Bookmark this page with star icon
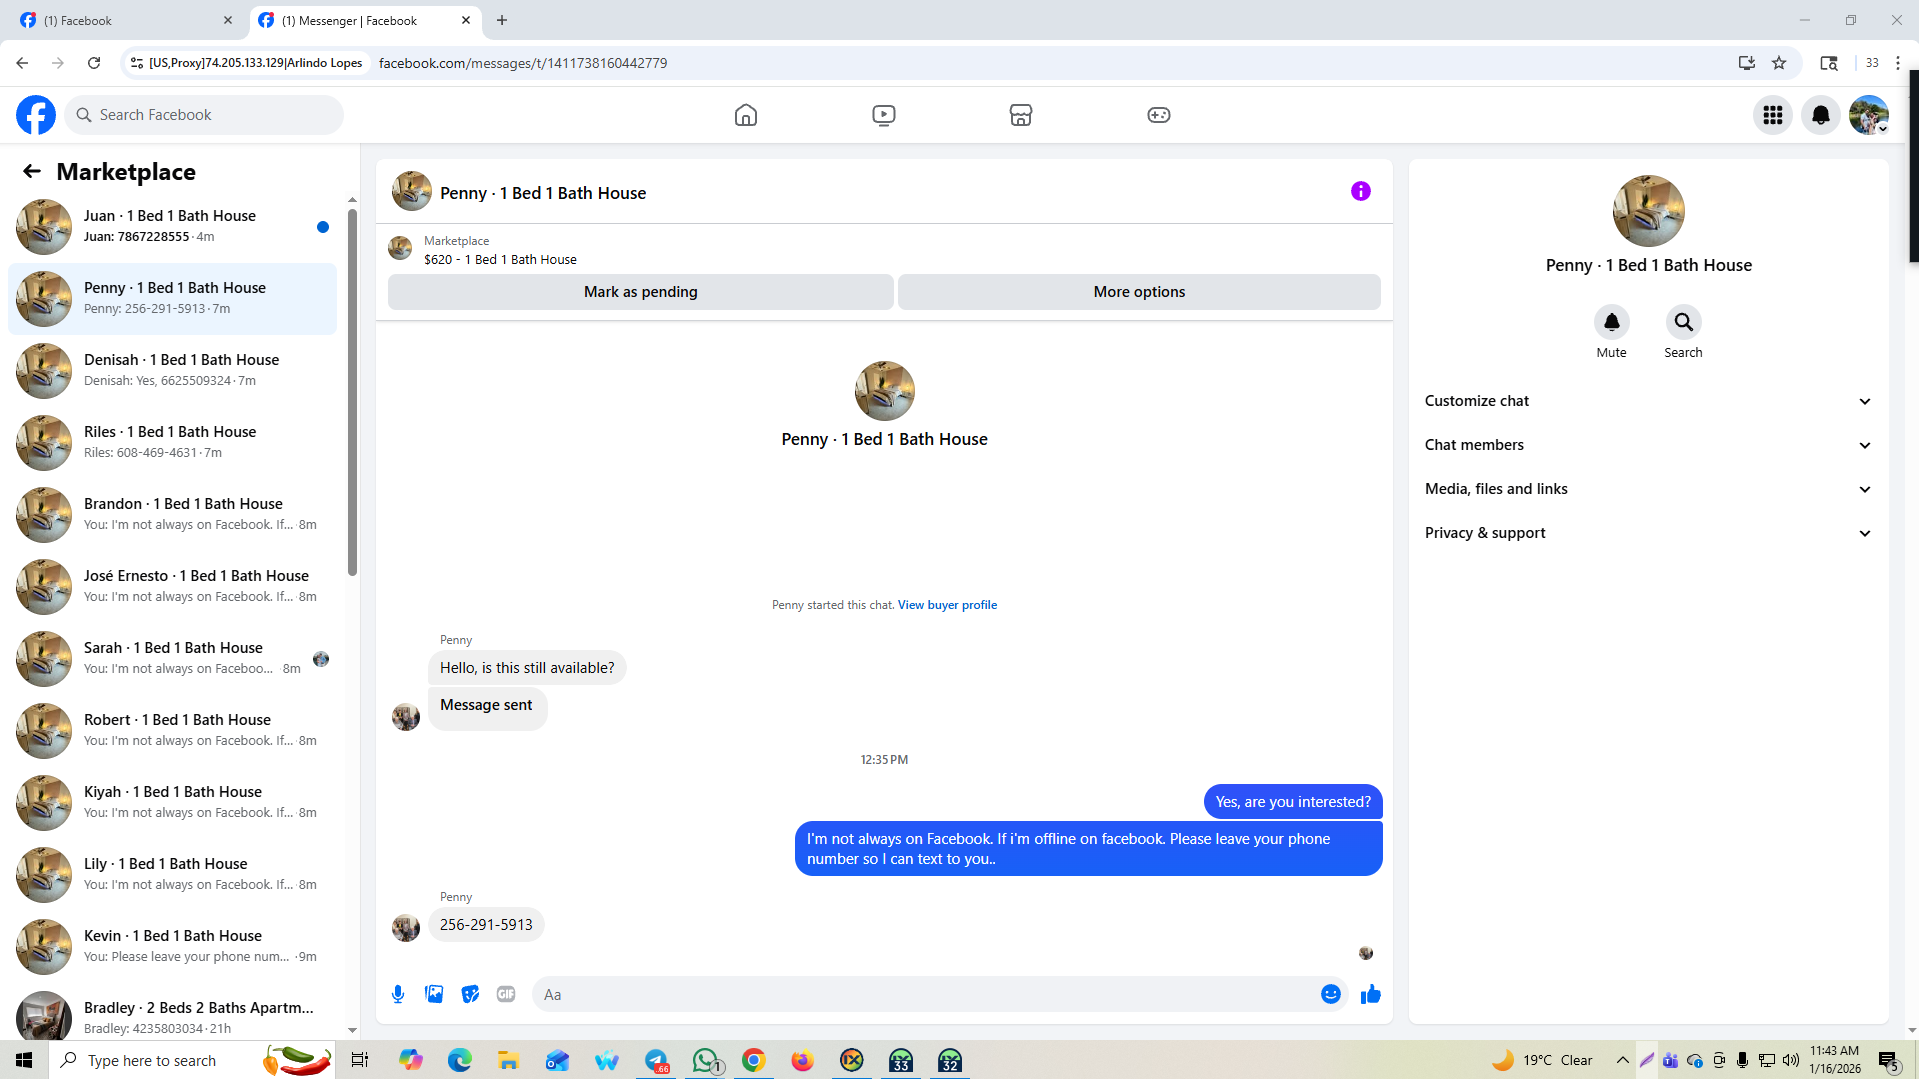 [x=1779, y=63]
